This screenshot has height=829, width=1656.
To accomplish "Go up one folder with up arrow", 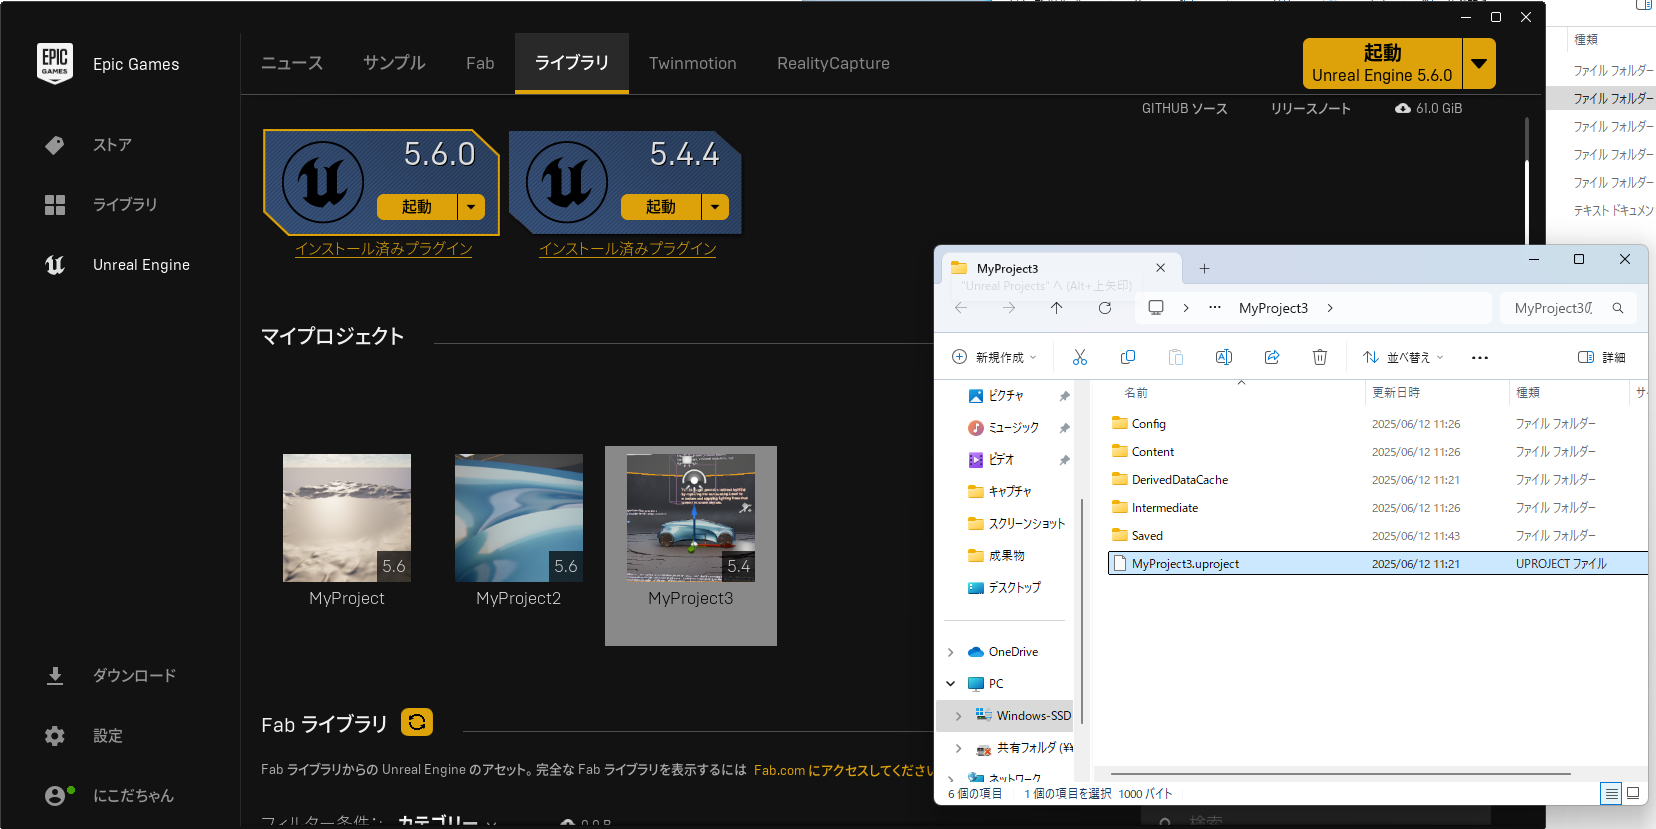I will tap(1057, 308).
